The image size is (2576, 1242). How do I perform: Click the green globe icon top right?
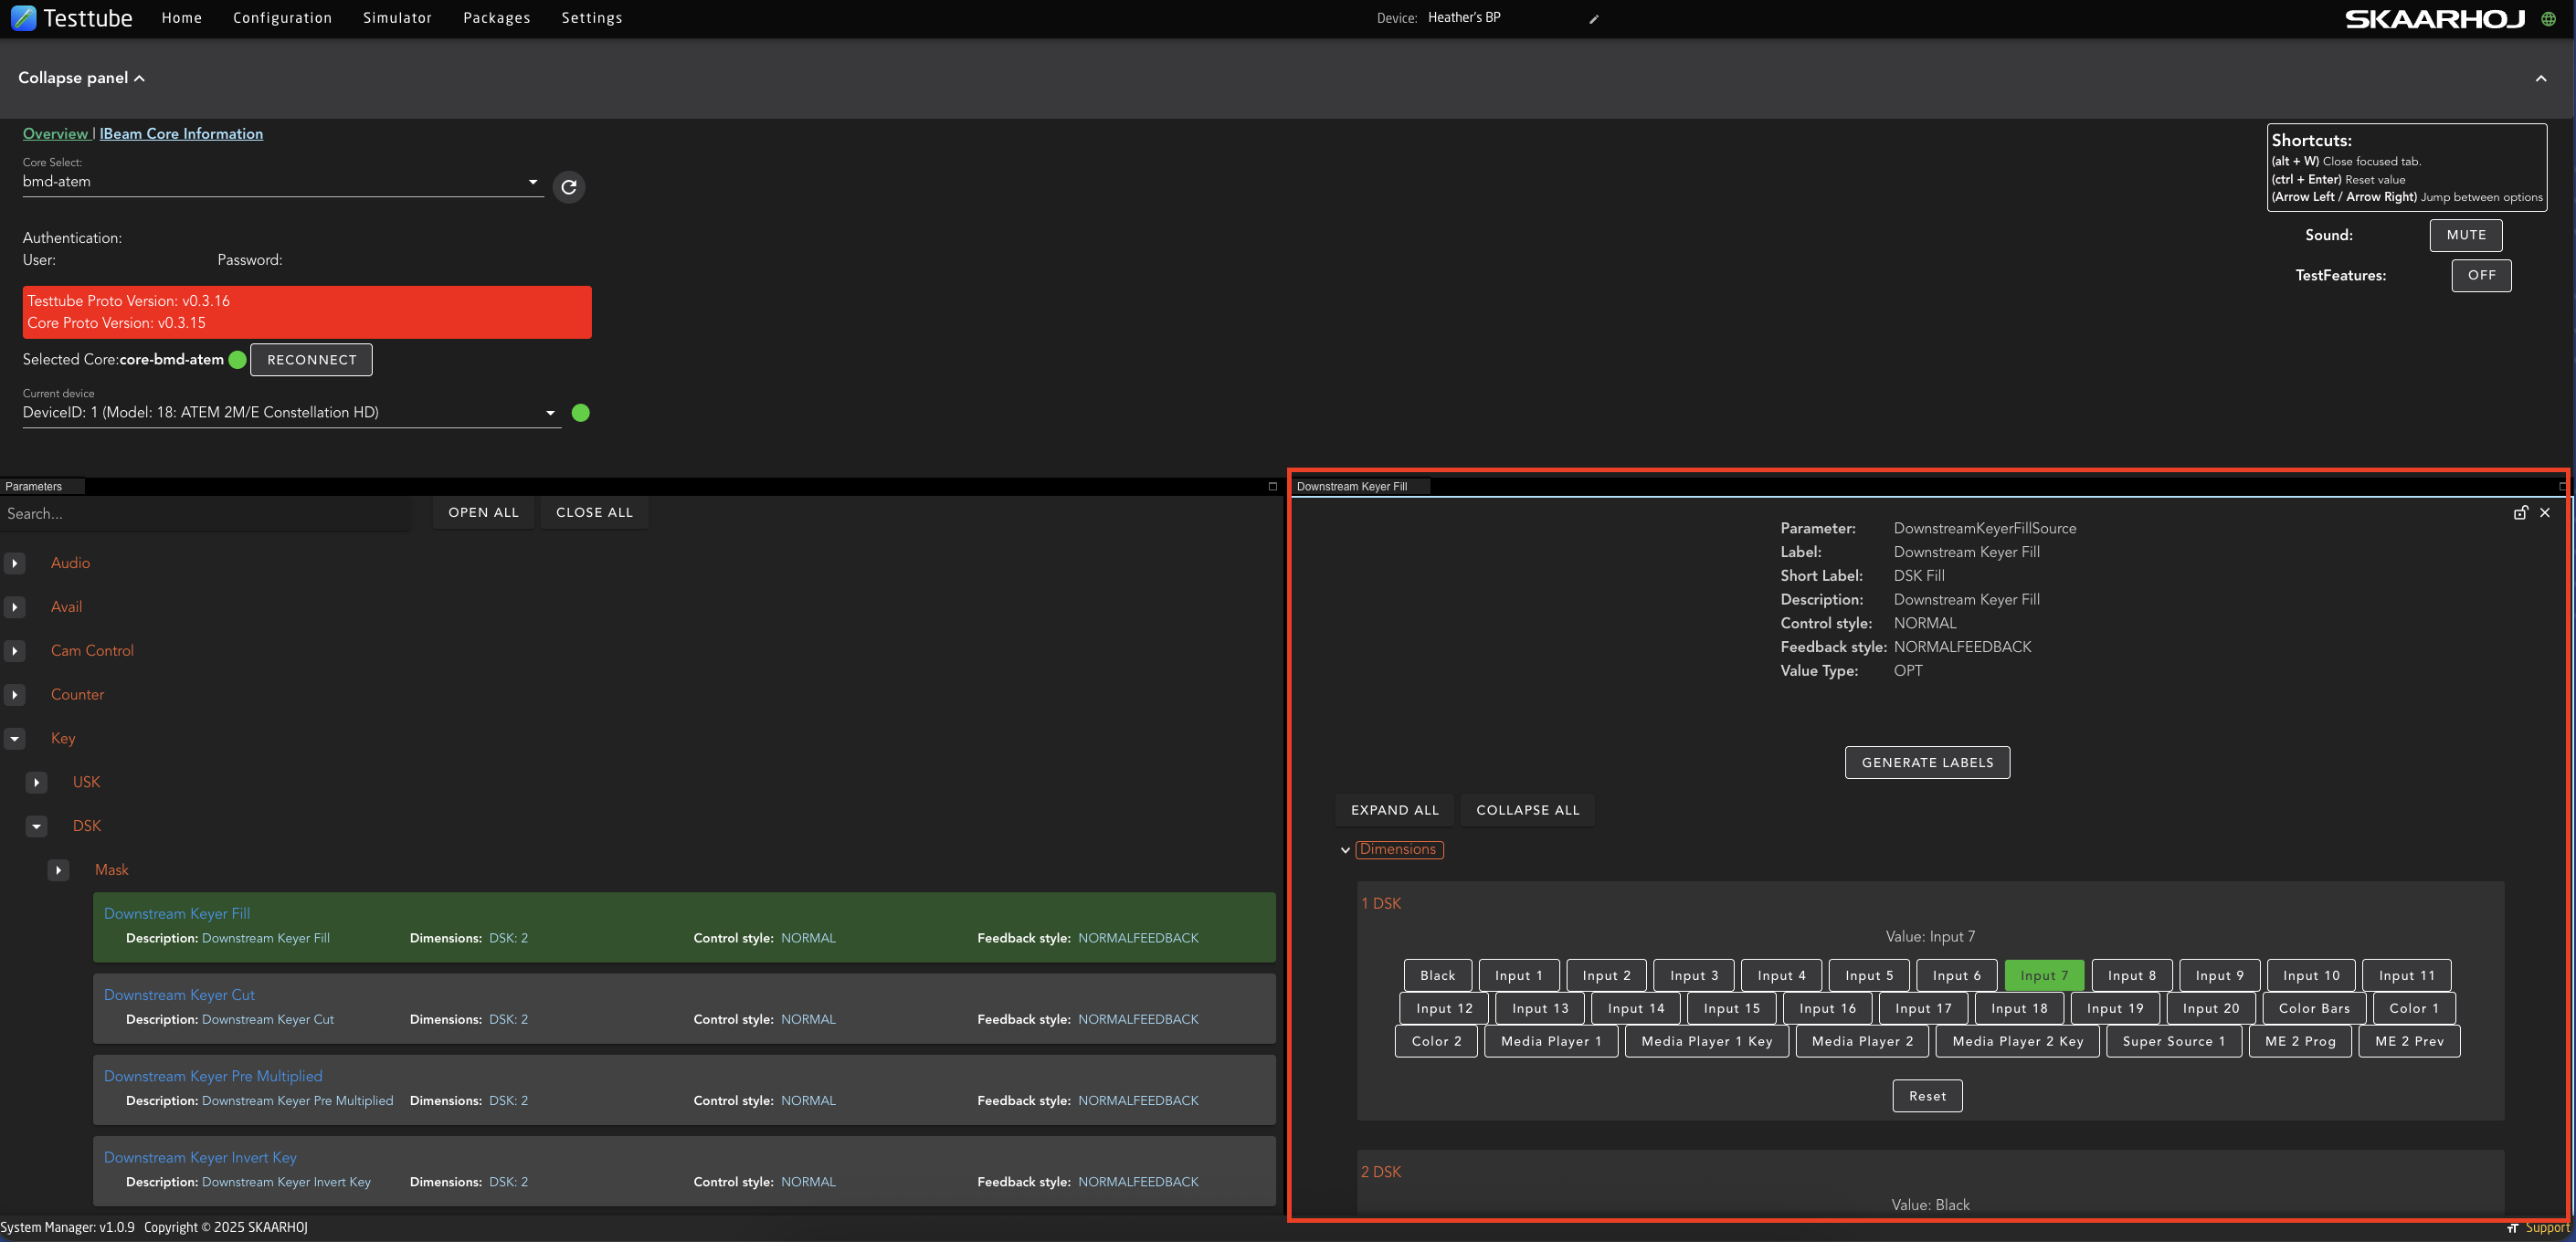2548,19
